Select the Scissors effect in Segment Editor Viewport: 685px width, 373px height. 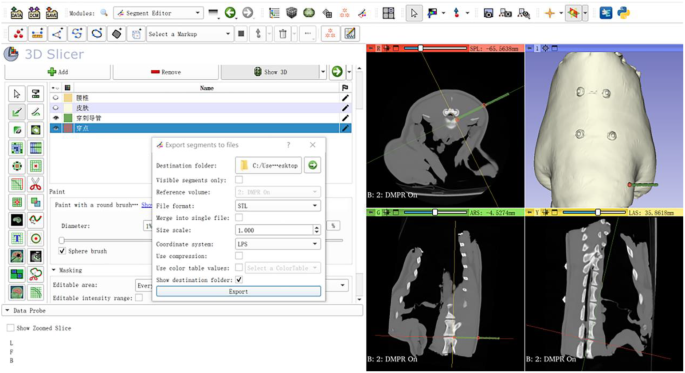[x=36, y=184]
